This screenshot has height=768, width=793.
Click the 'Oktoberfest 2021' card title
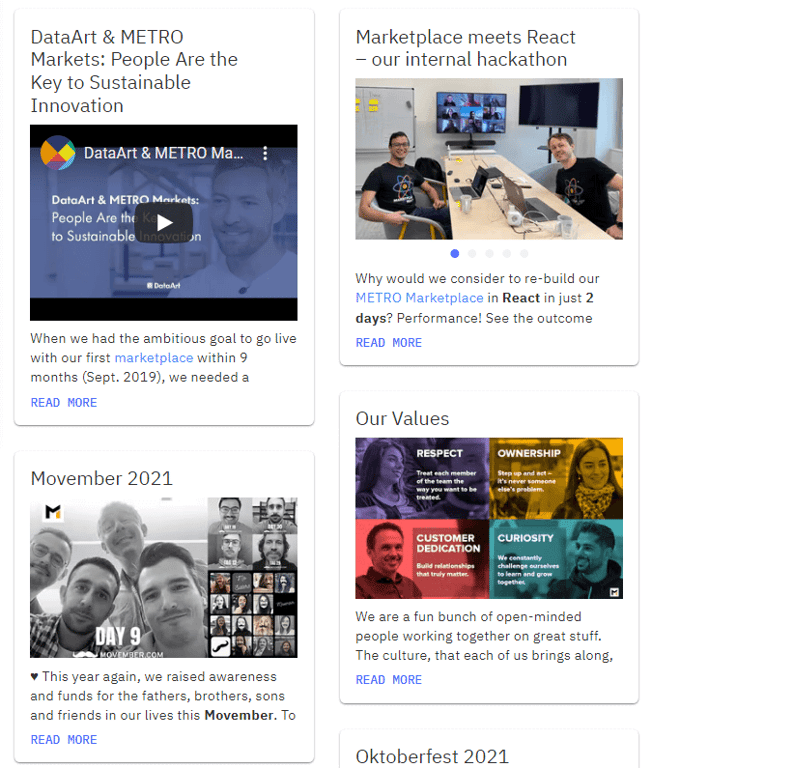pos(432,756)
